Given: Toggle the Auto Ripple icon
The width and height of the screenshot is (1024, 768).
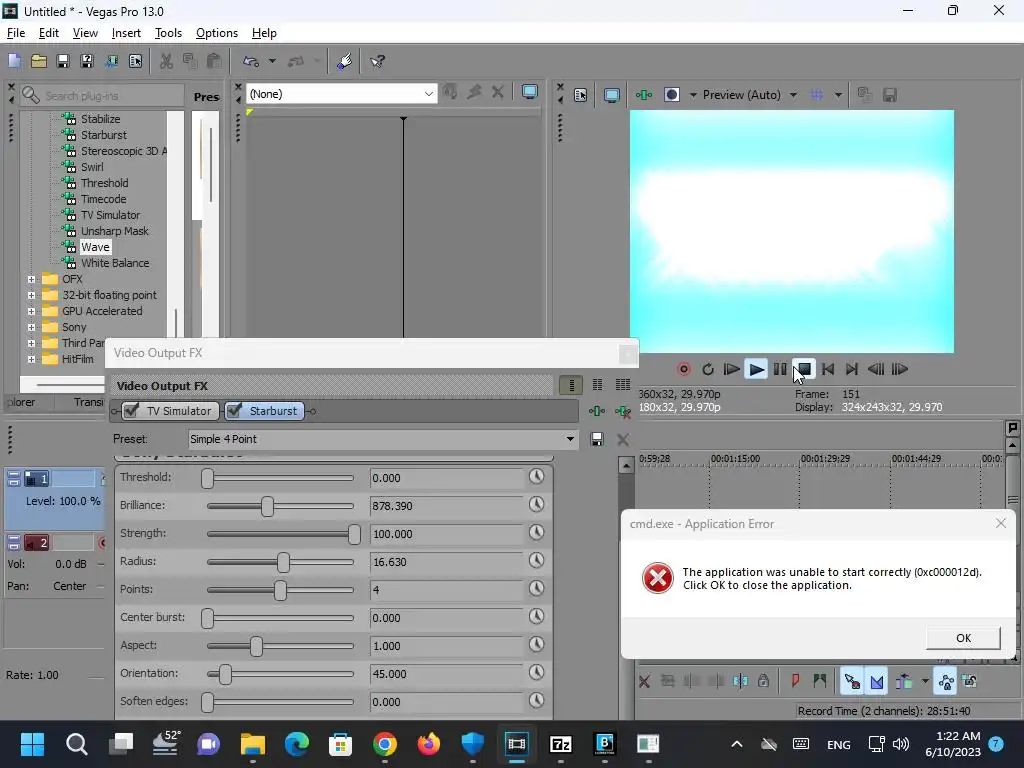Looking at the screenshot, I should (x=904, y=681).
